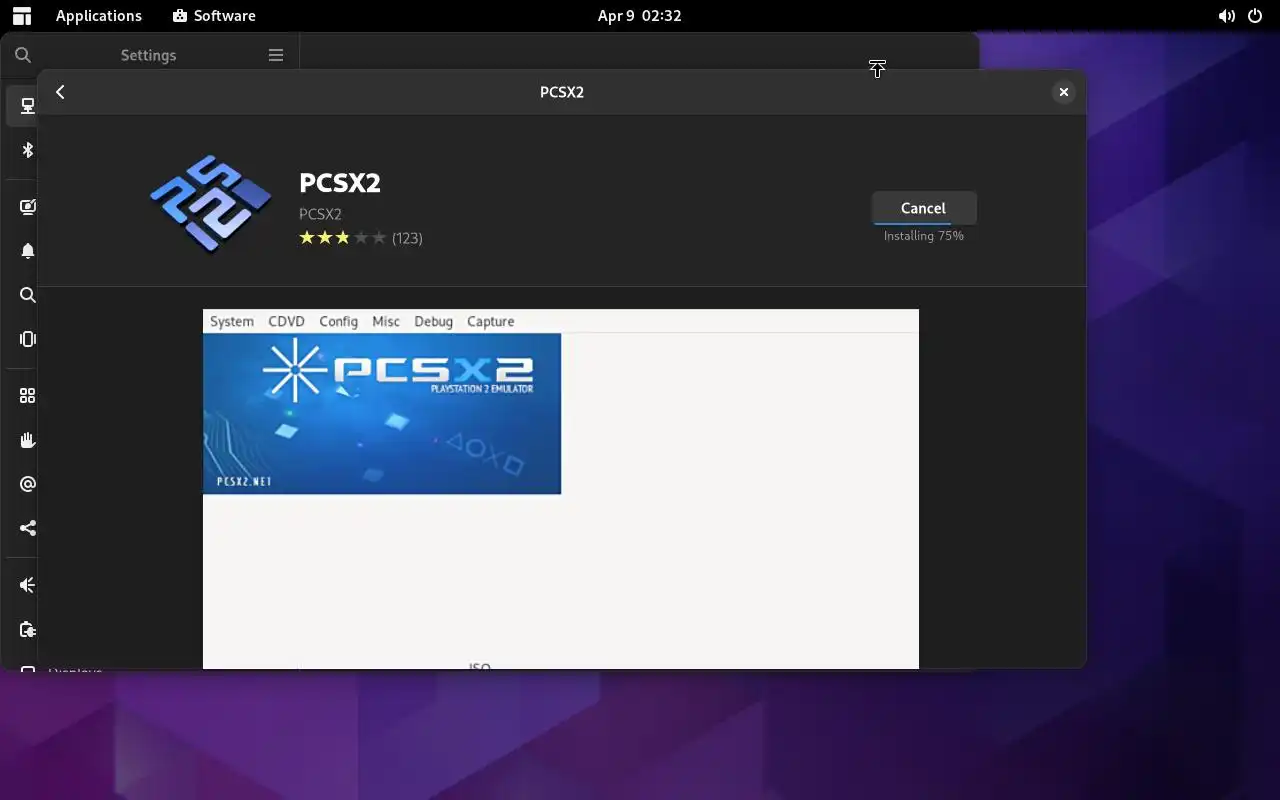Screen dimensions: 1280x800
Task: Select the Notifications bell in Settings sidebar
Action: [27, 251]
